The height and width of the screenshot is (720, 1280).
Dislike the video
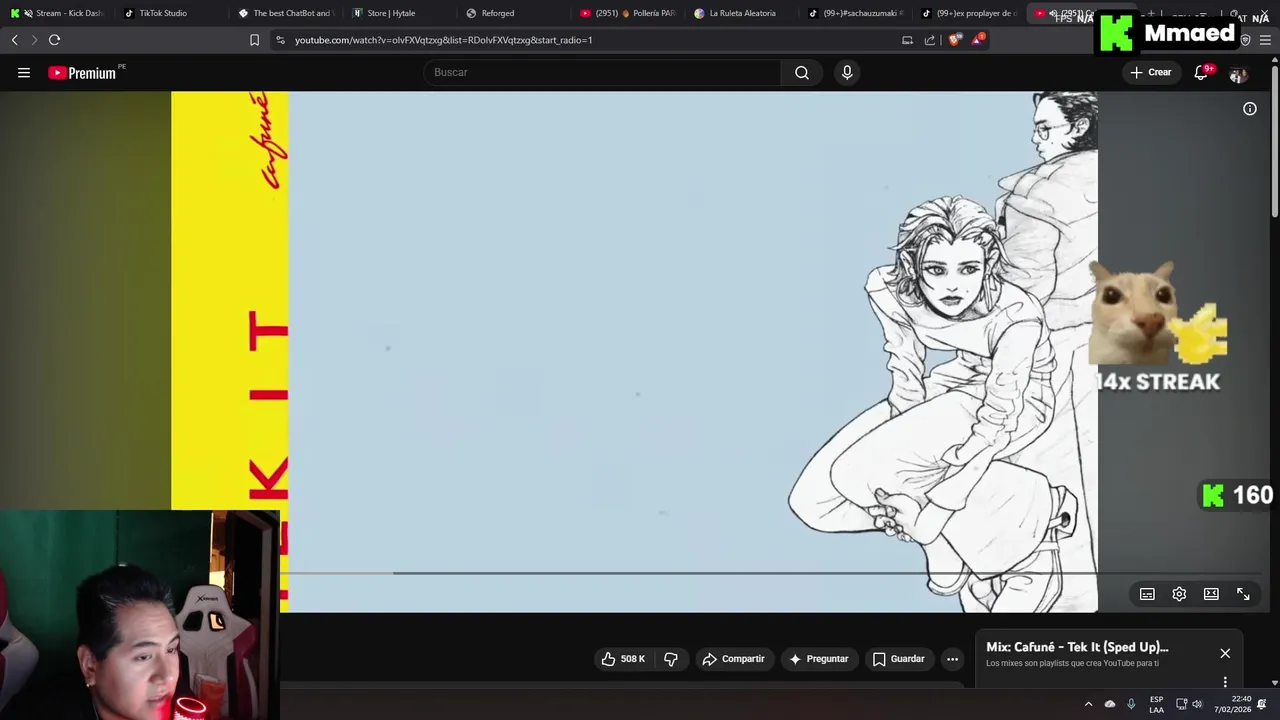tap(671, 659)
